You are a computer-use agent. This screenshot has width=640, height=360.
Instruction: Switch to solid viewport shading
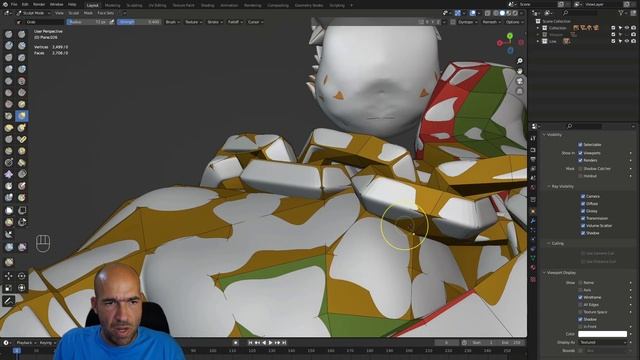coord(502,13)
